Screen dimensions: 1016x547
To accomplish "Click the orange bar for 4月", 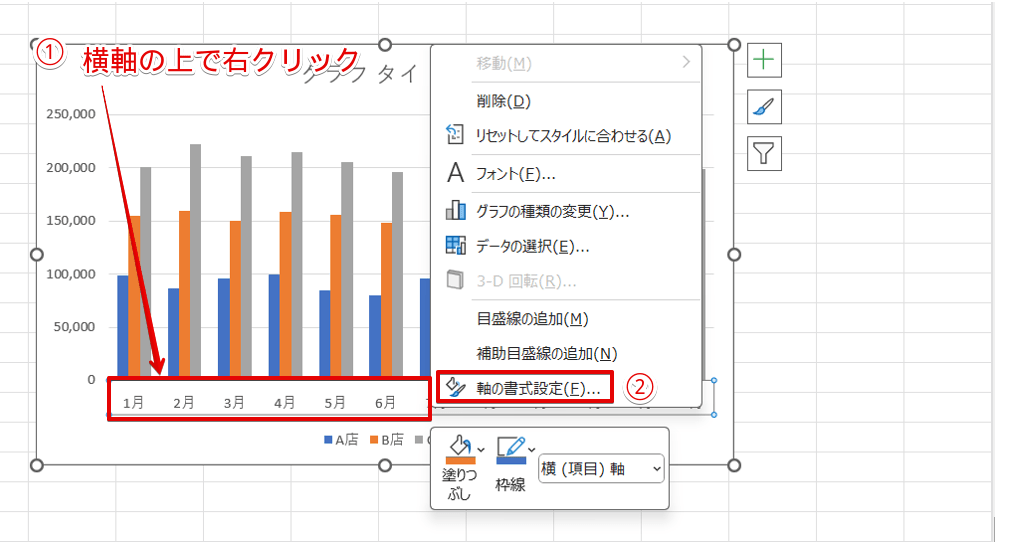I will [x=286, y=294].
